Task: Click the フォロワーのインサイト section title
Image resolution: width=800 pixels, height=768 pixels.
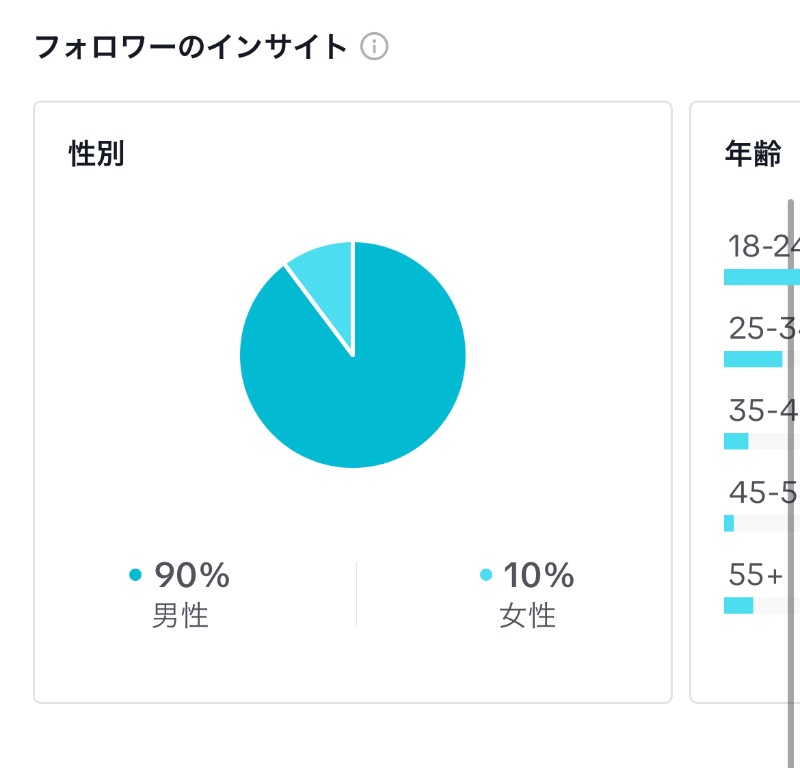Action: (x=191, y=47)
